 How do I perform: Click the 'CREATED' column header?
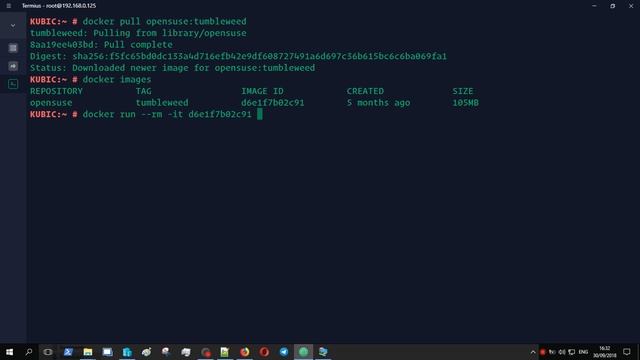tap(365, 91)
